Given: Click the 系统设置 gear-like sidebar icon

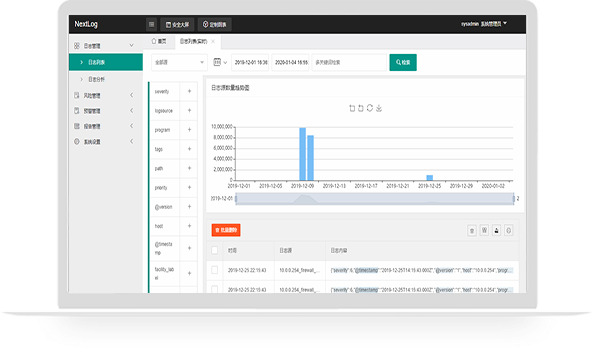Looking at the screenshot, I should click(77, 142).
